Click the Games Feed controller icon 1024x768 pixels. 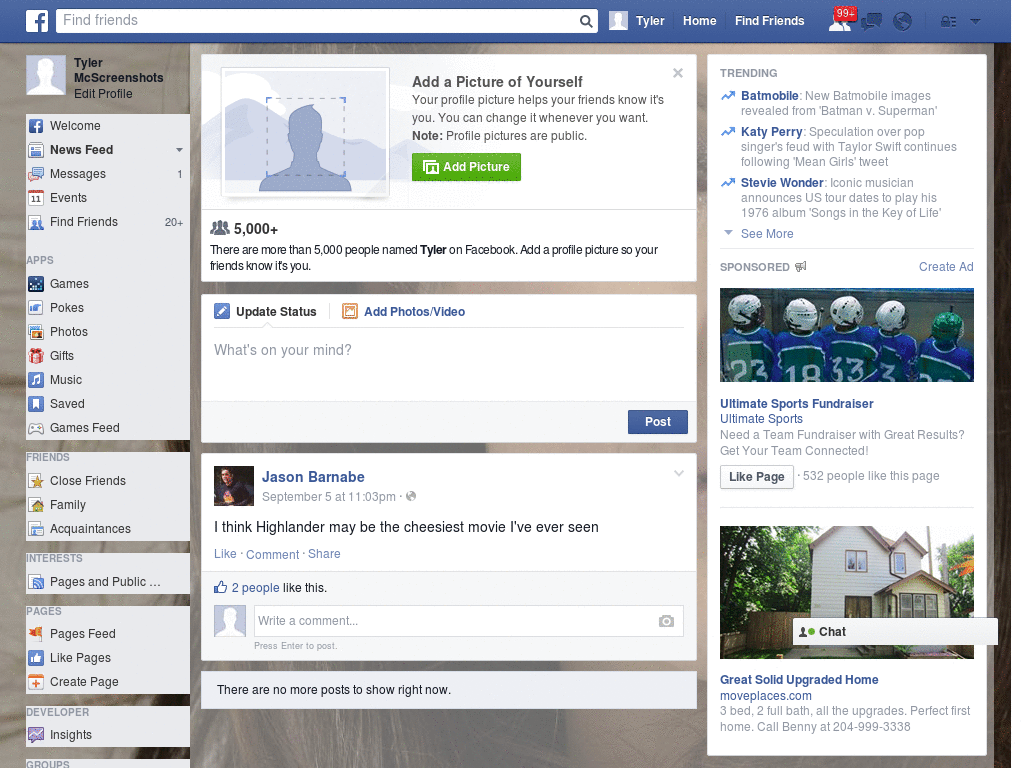click(x=36, y=428)
